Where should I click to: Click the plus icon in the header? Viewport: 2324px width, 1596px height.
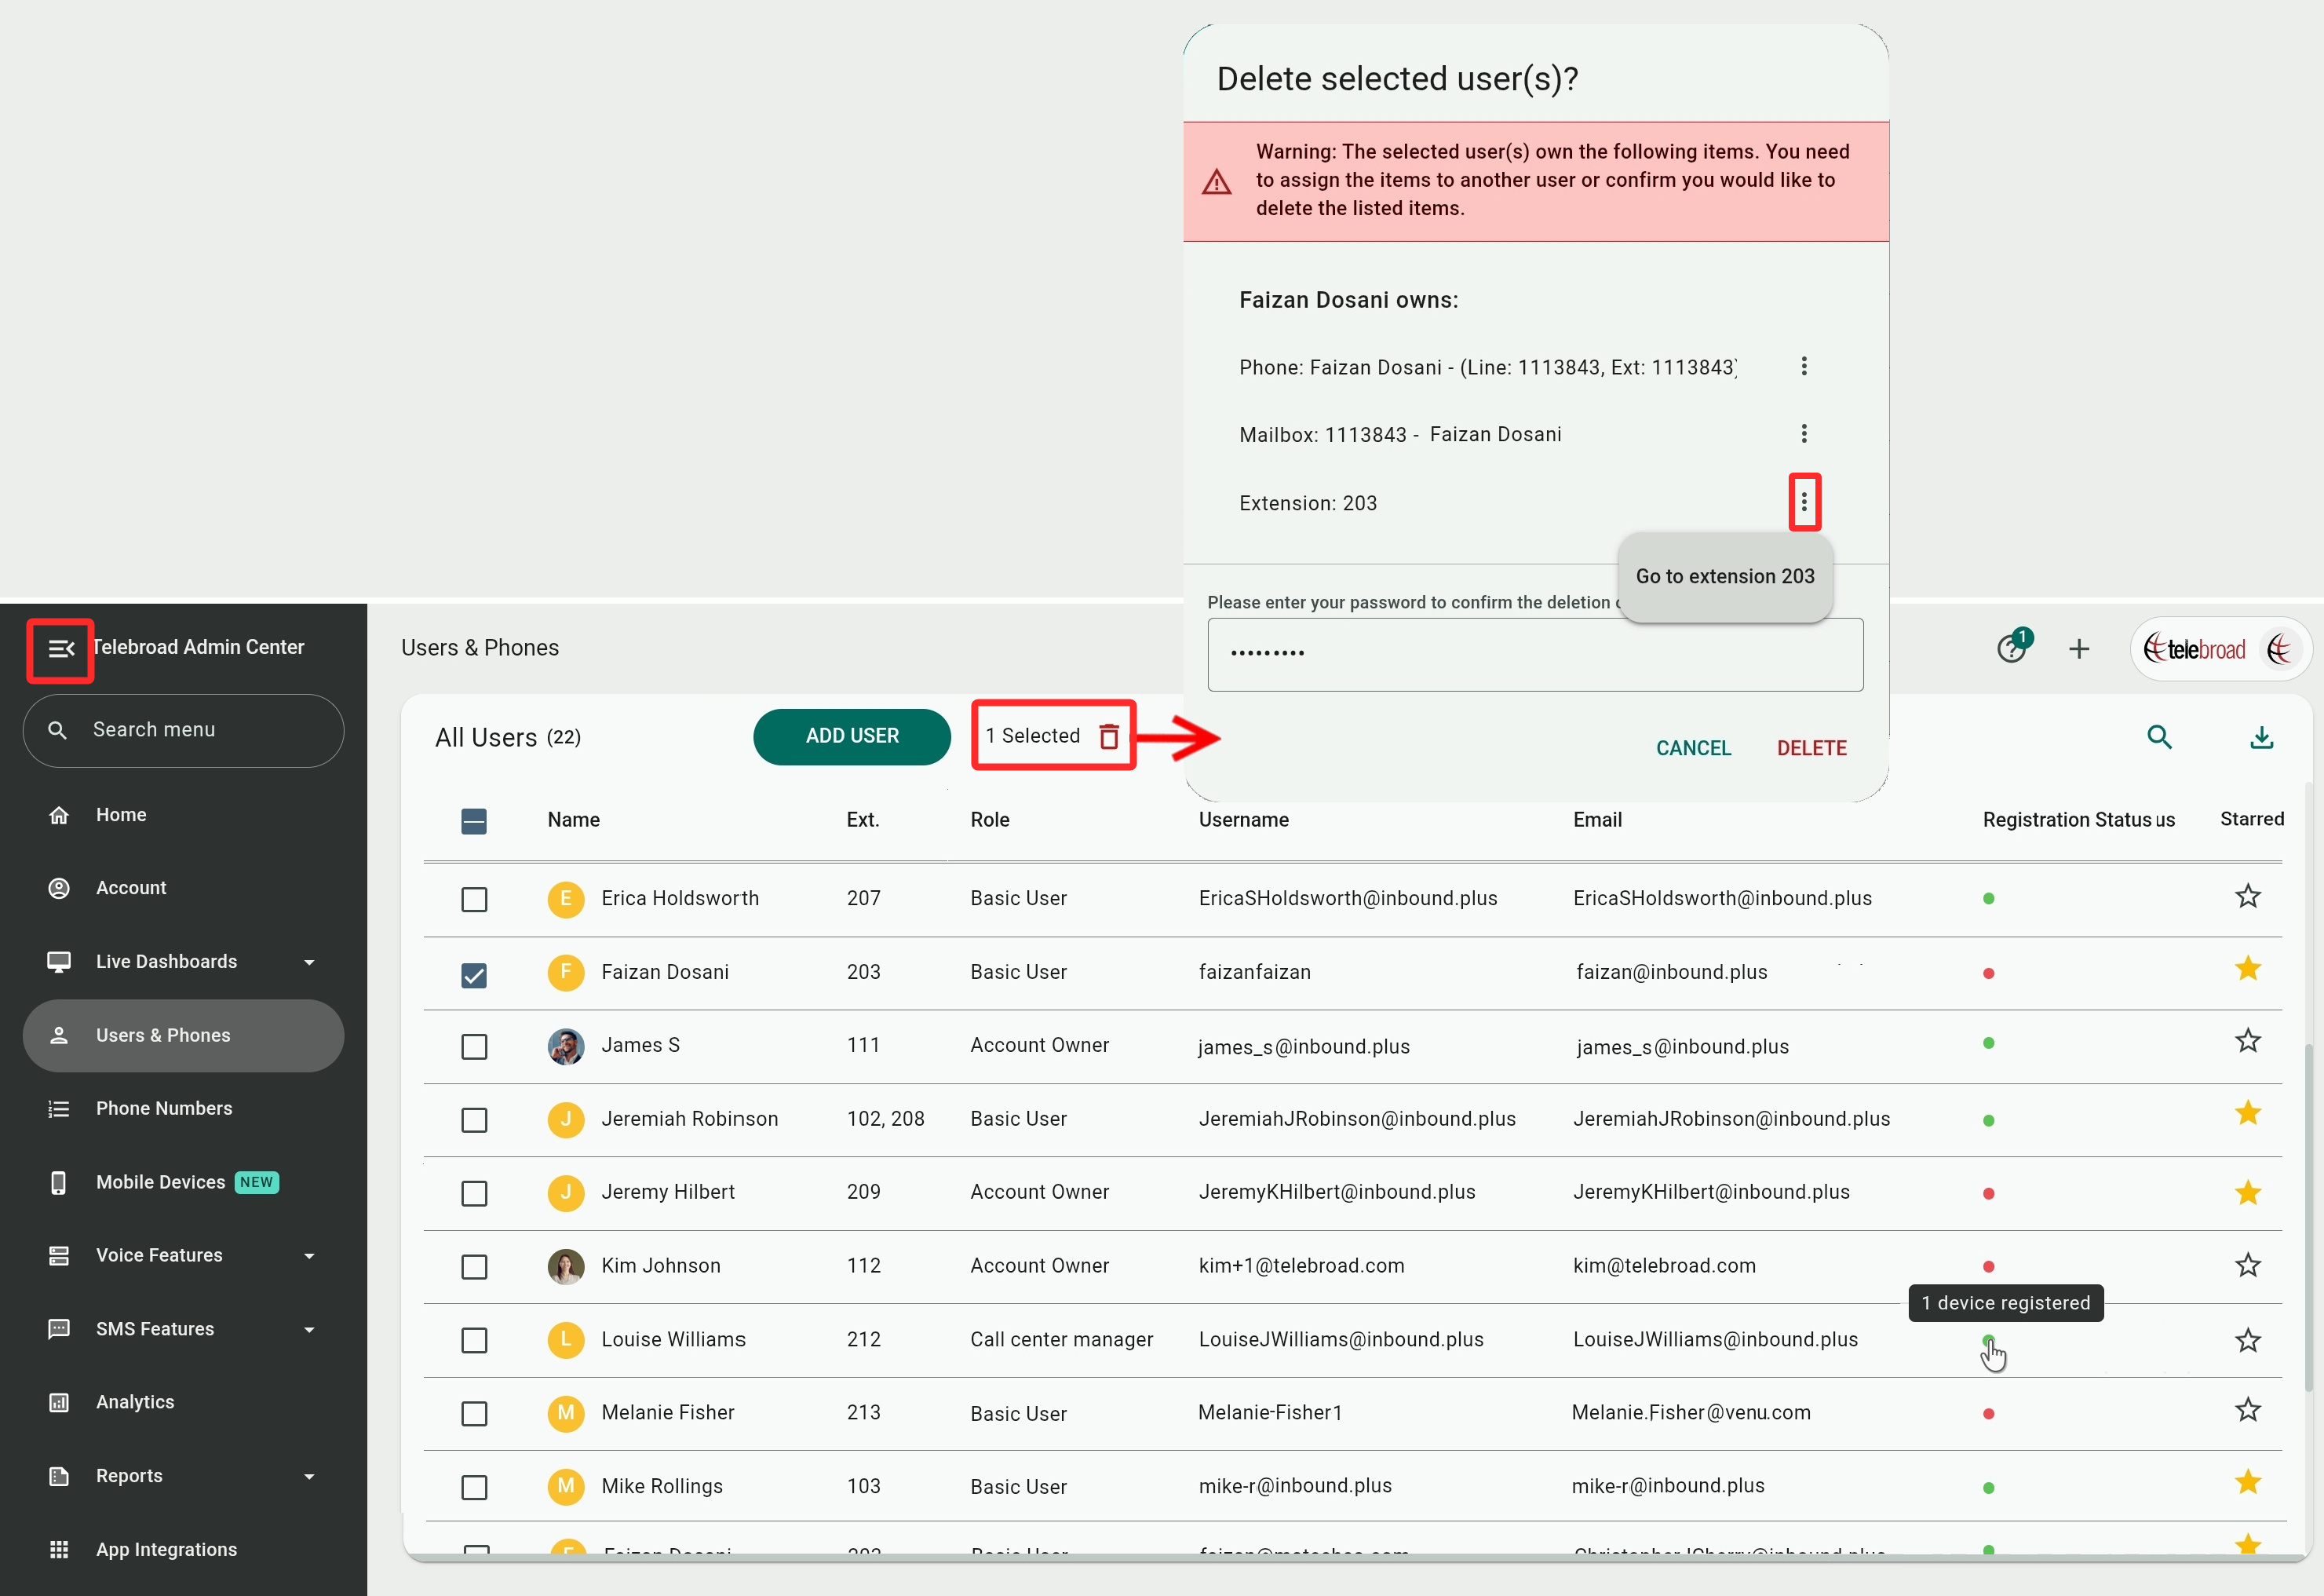coord(2078,648)
